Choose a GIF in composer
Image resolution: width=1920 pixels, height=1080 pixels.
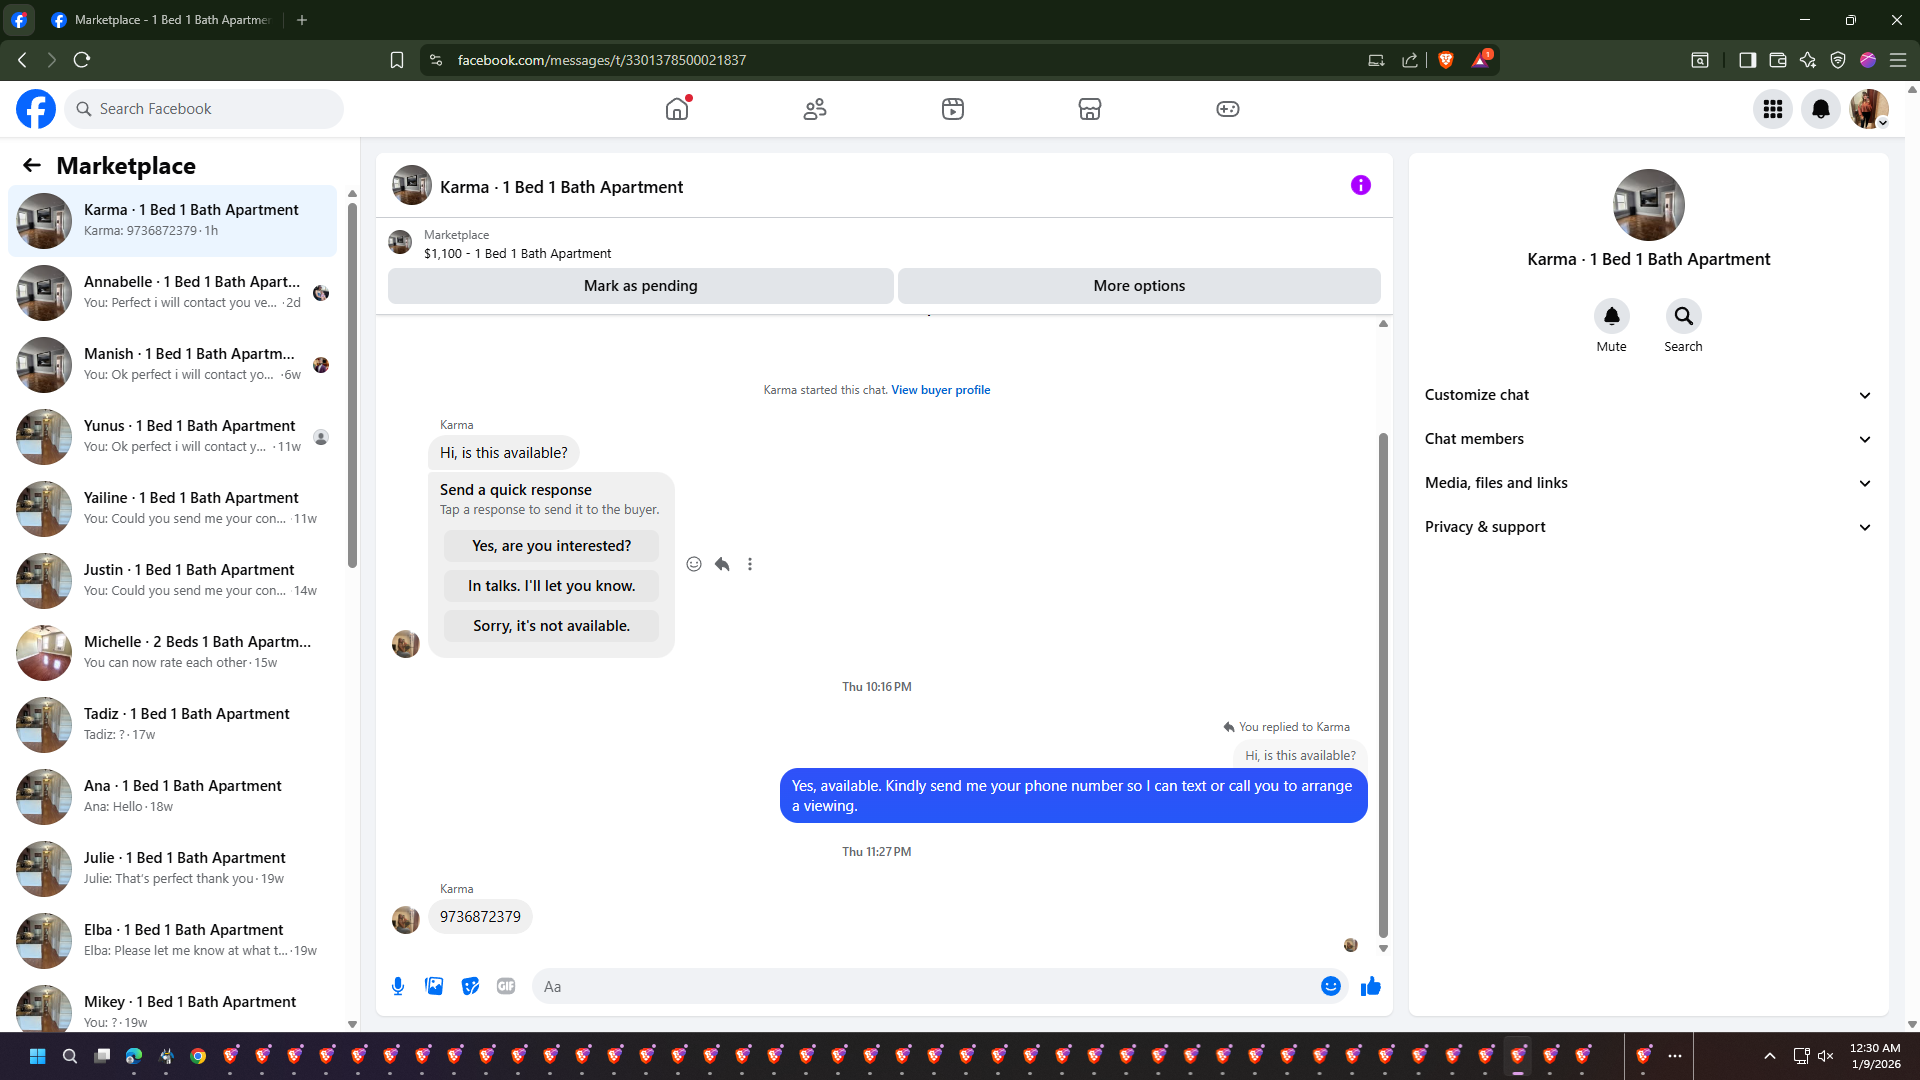(506, 986)
